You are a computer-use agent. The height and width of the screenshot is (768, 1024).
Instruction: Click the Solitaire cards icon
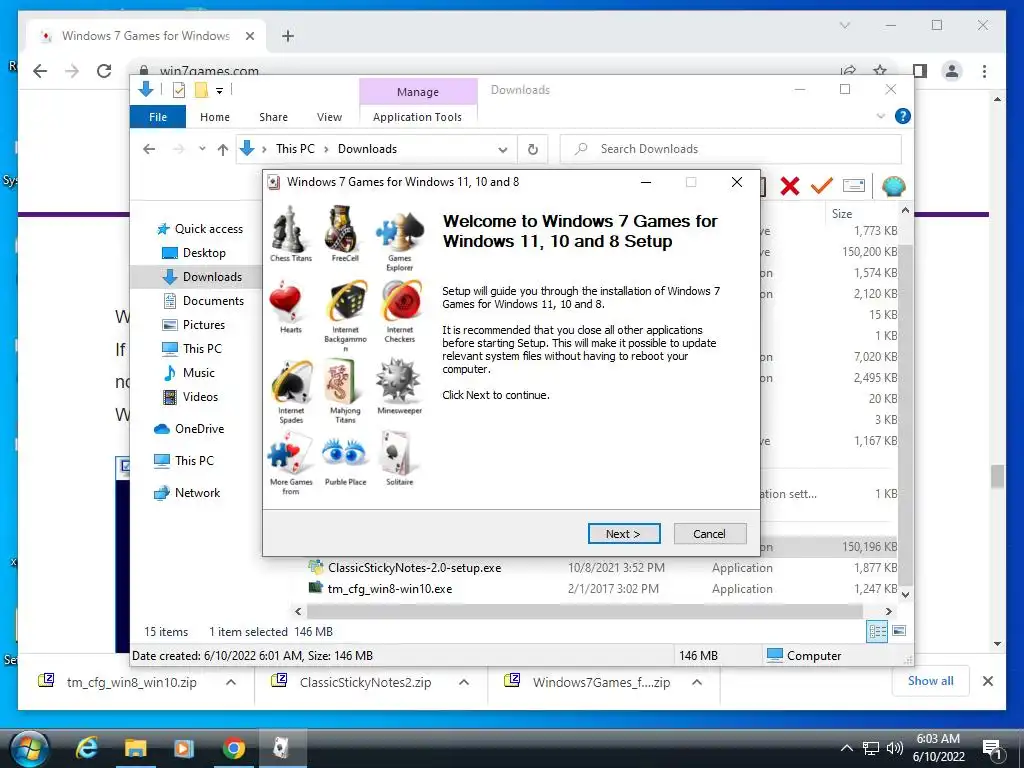[x=398, y=454]
